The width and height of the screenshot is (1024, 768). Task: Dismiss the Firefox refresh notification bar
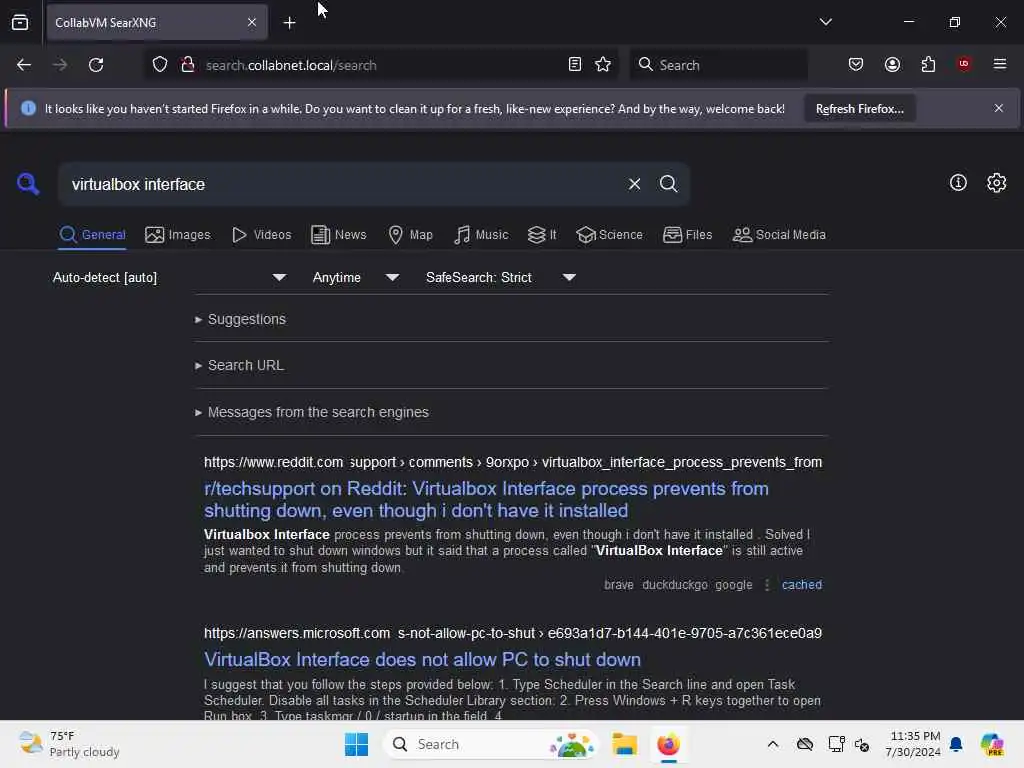click(x=999, y=108)
